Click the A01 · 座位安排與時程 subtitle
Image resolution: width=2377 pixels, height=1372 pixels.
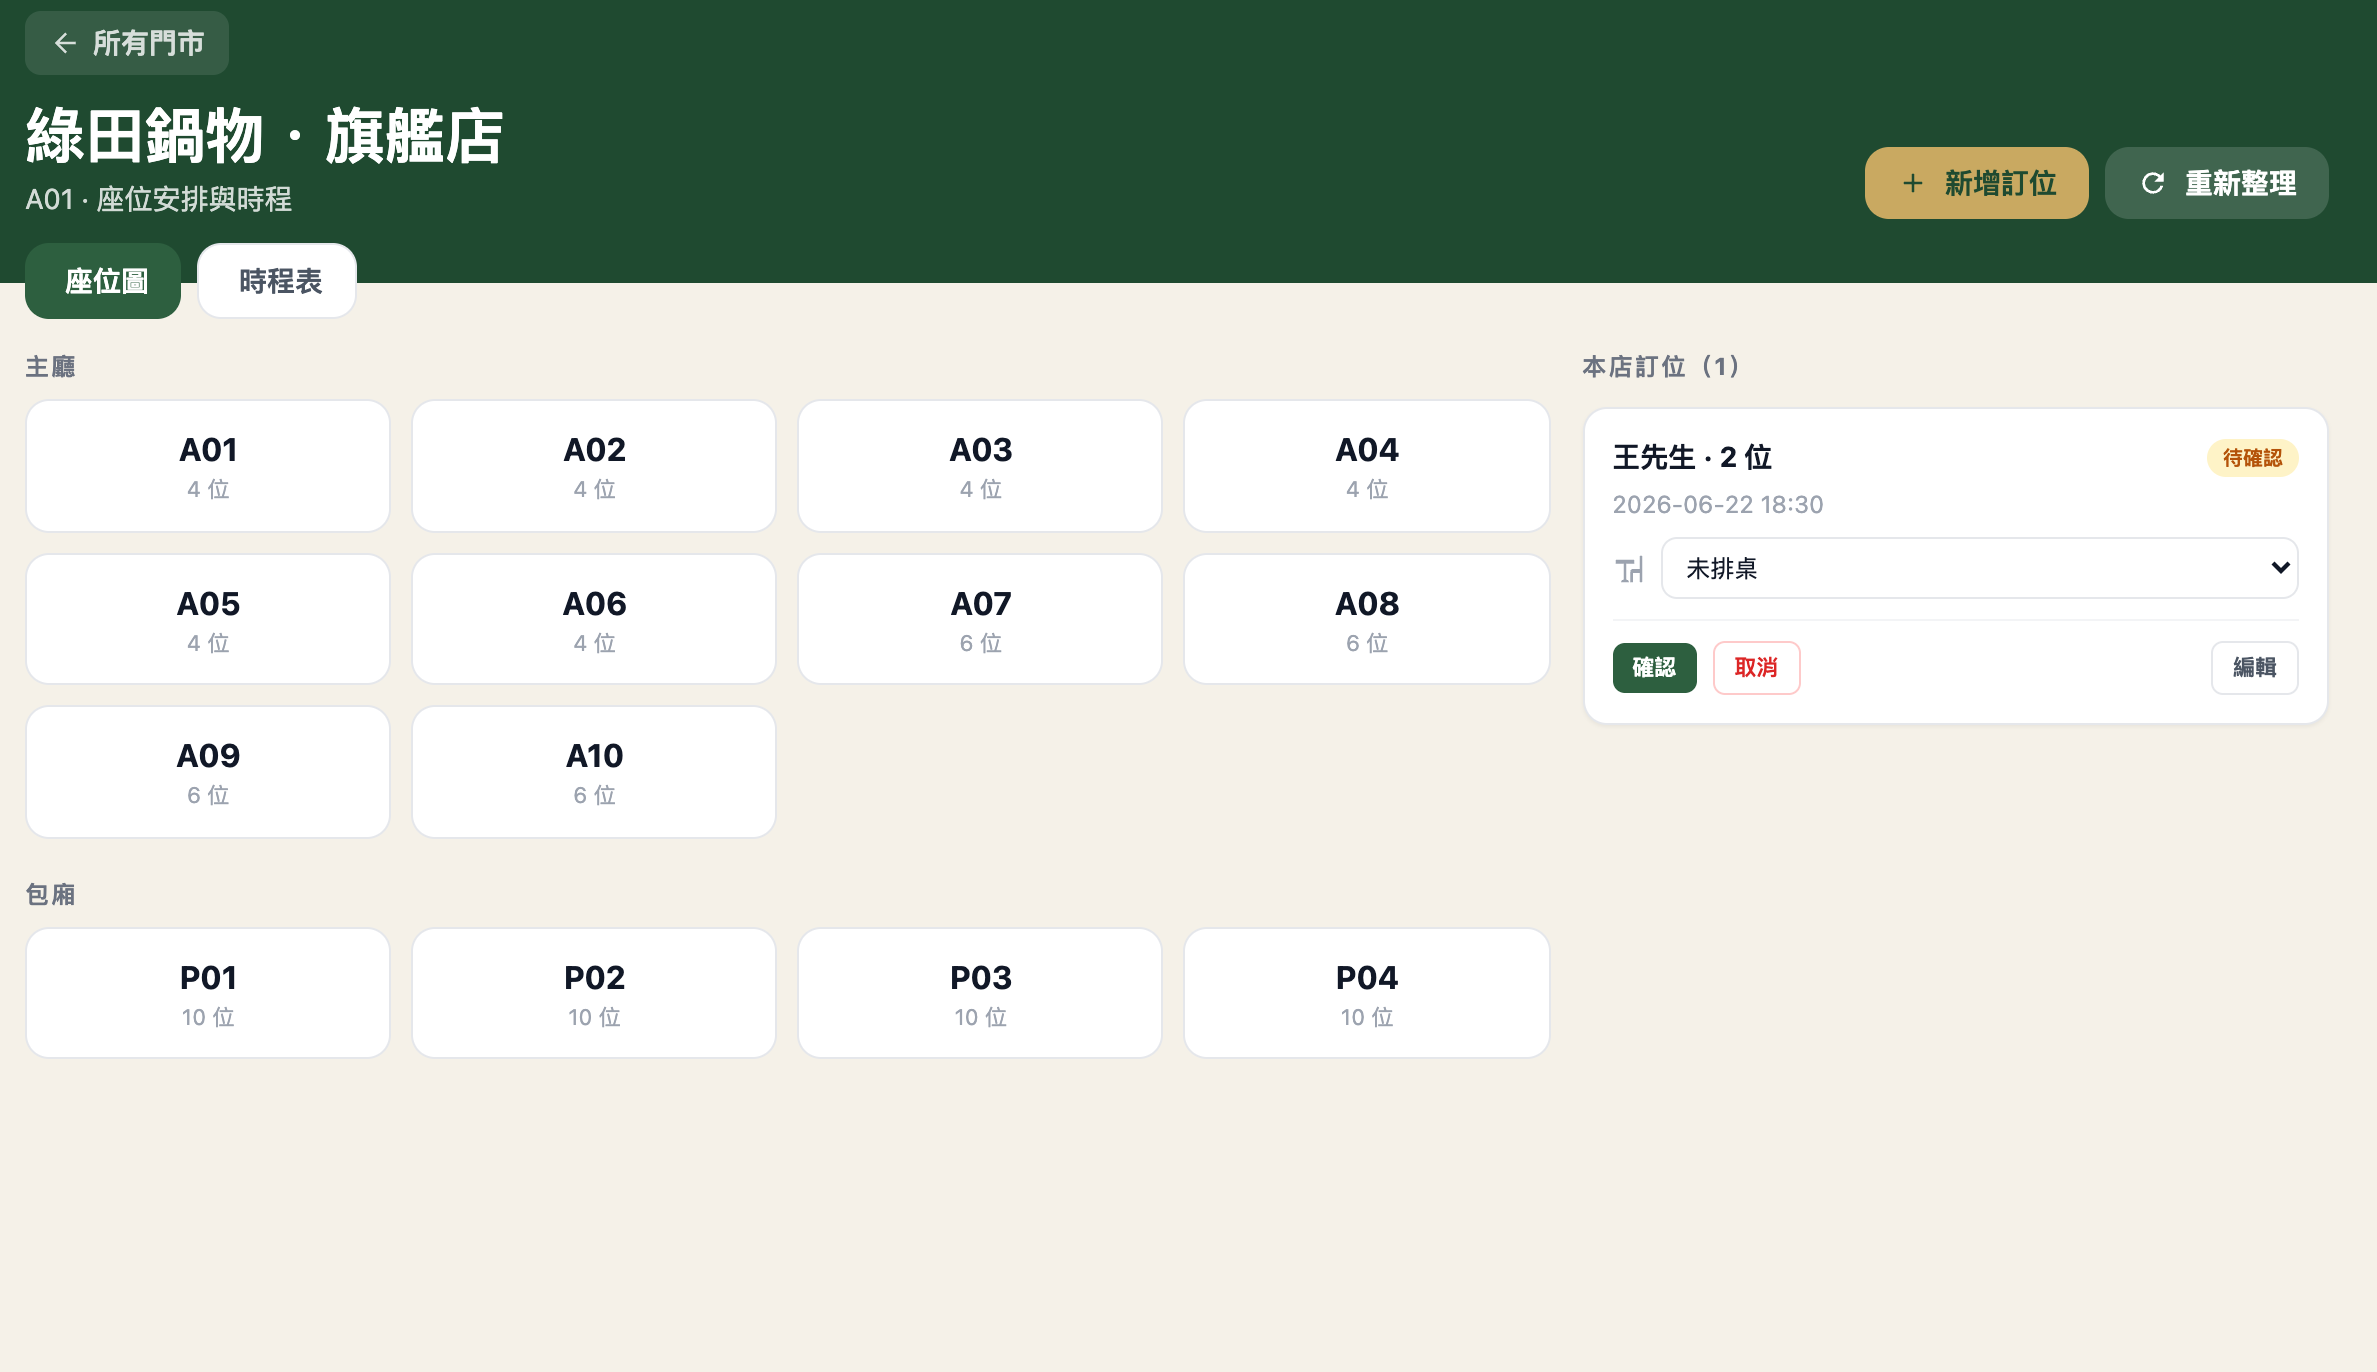point(158,199)
